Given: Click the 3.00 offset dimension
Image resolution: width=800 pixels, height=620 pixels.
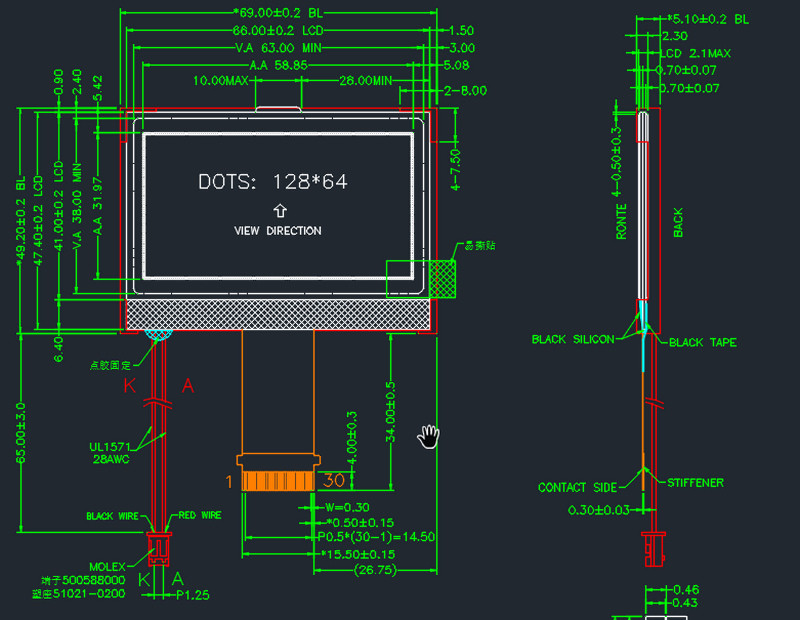Looking at the screenshot, I should pyautogui.click(x=462, y=48).
